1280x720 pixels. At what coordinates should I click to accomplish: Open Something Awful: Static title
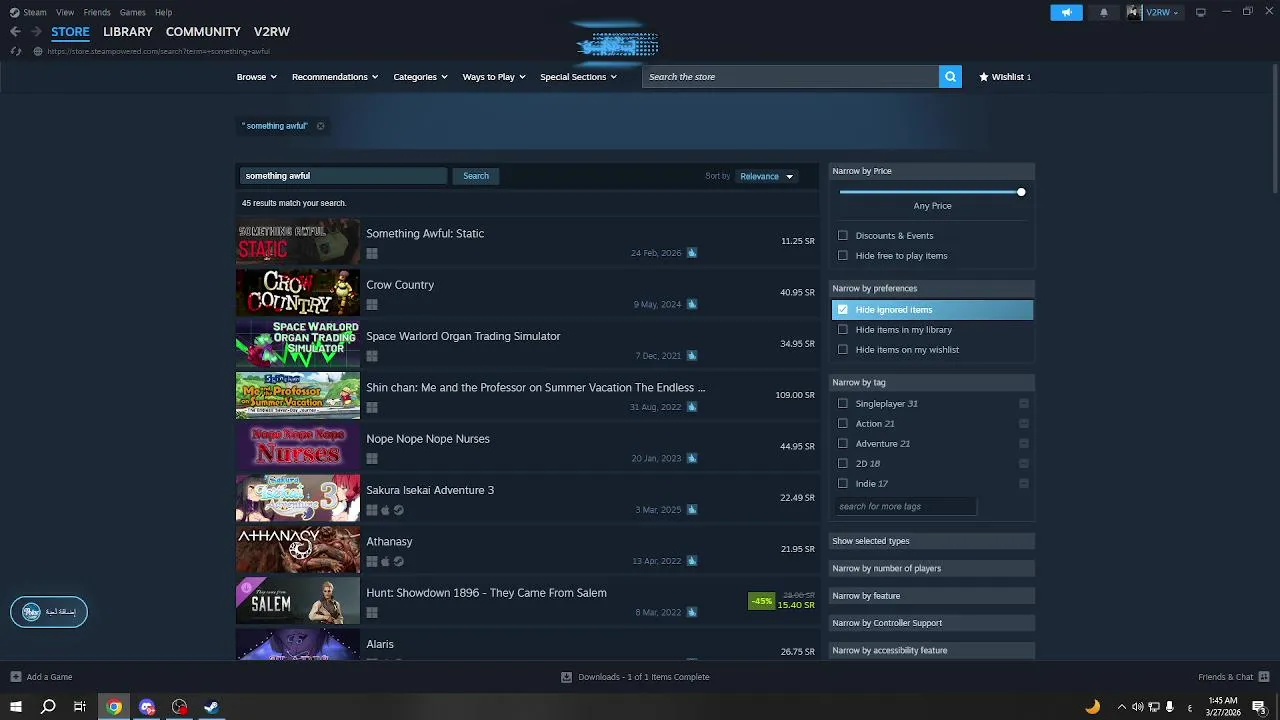tap(425, 234)
